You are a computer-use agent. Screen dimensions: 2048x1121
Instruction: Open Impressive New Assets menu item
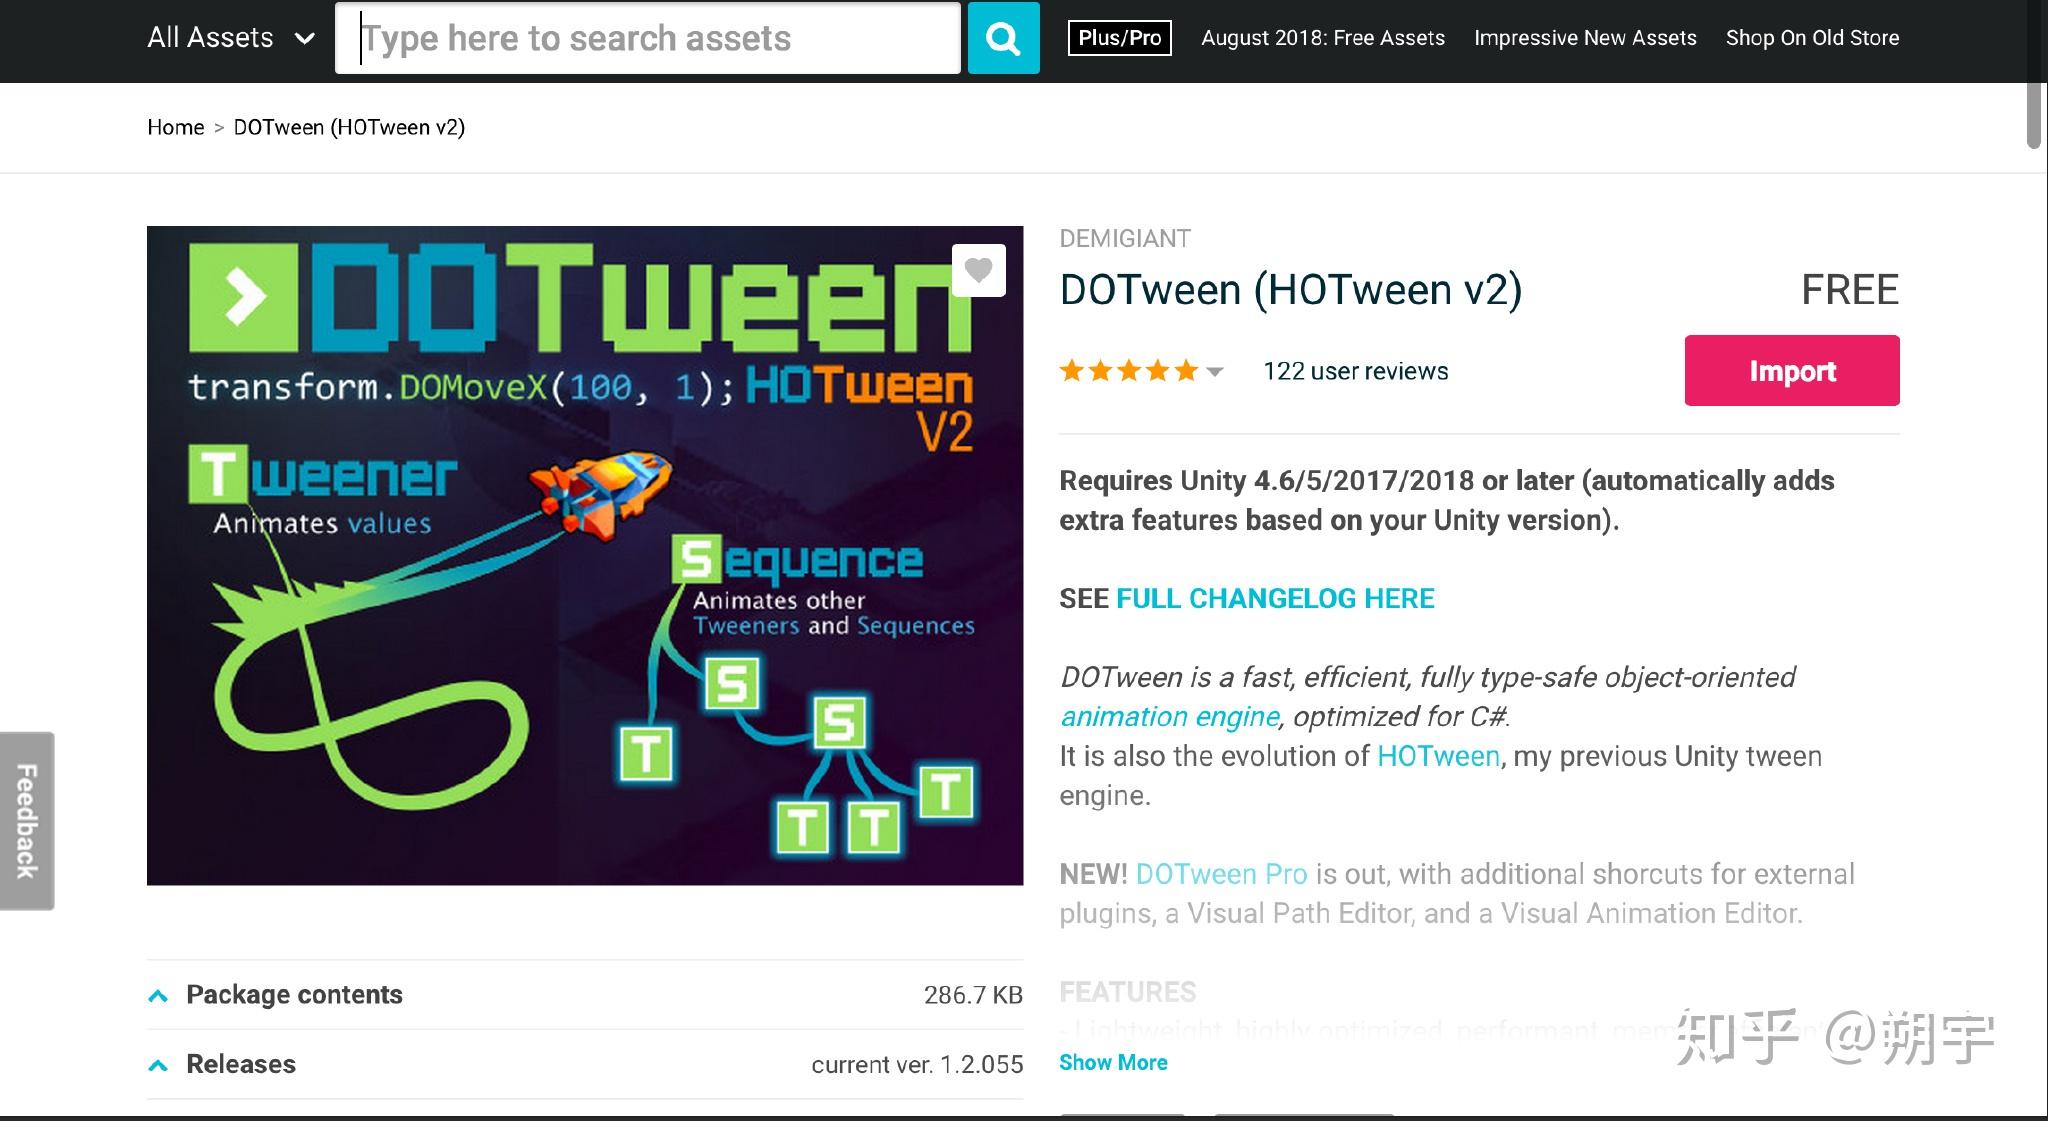point(1585,38)
